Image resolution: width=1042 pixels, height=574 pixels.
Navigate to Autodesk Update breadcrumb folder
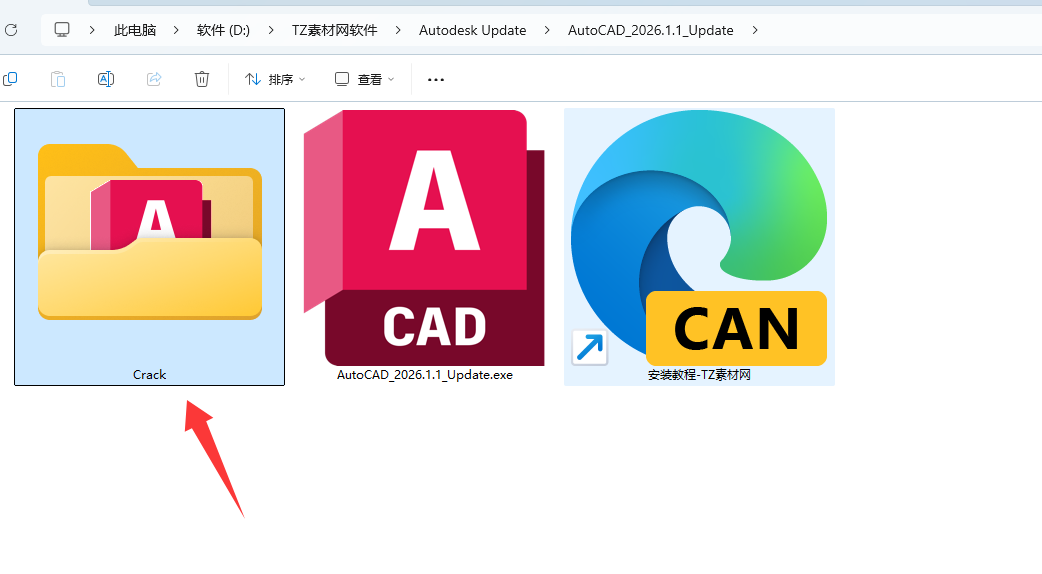point(472,30)
